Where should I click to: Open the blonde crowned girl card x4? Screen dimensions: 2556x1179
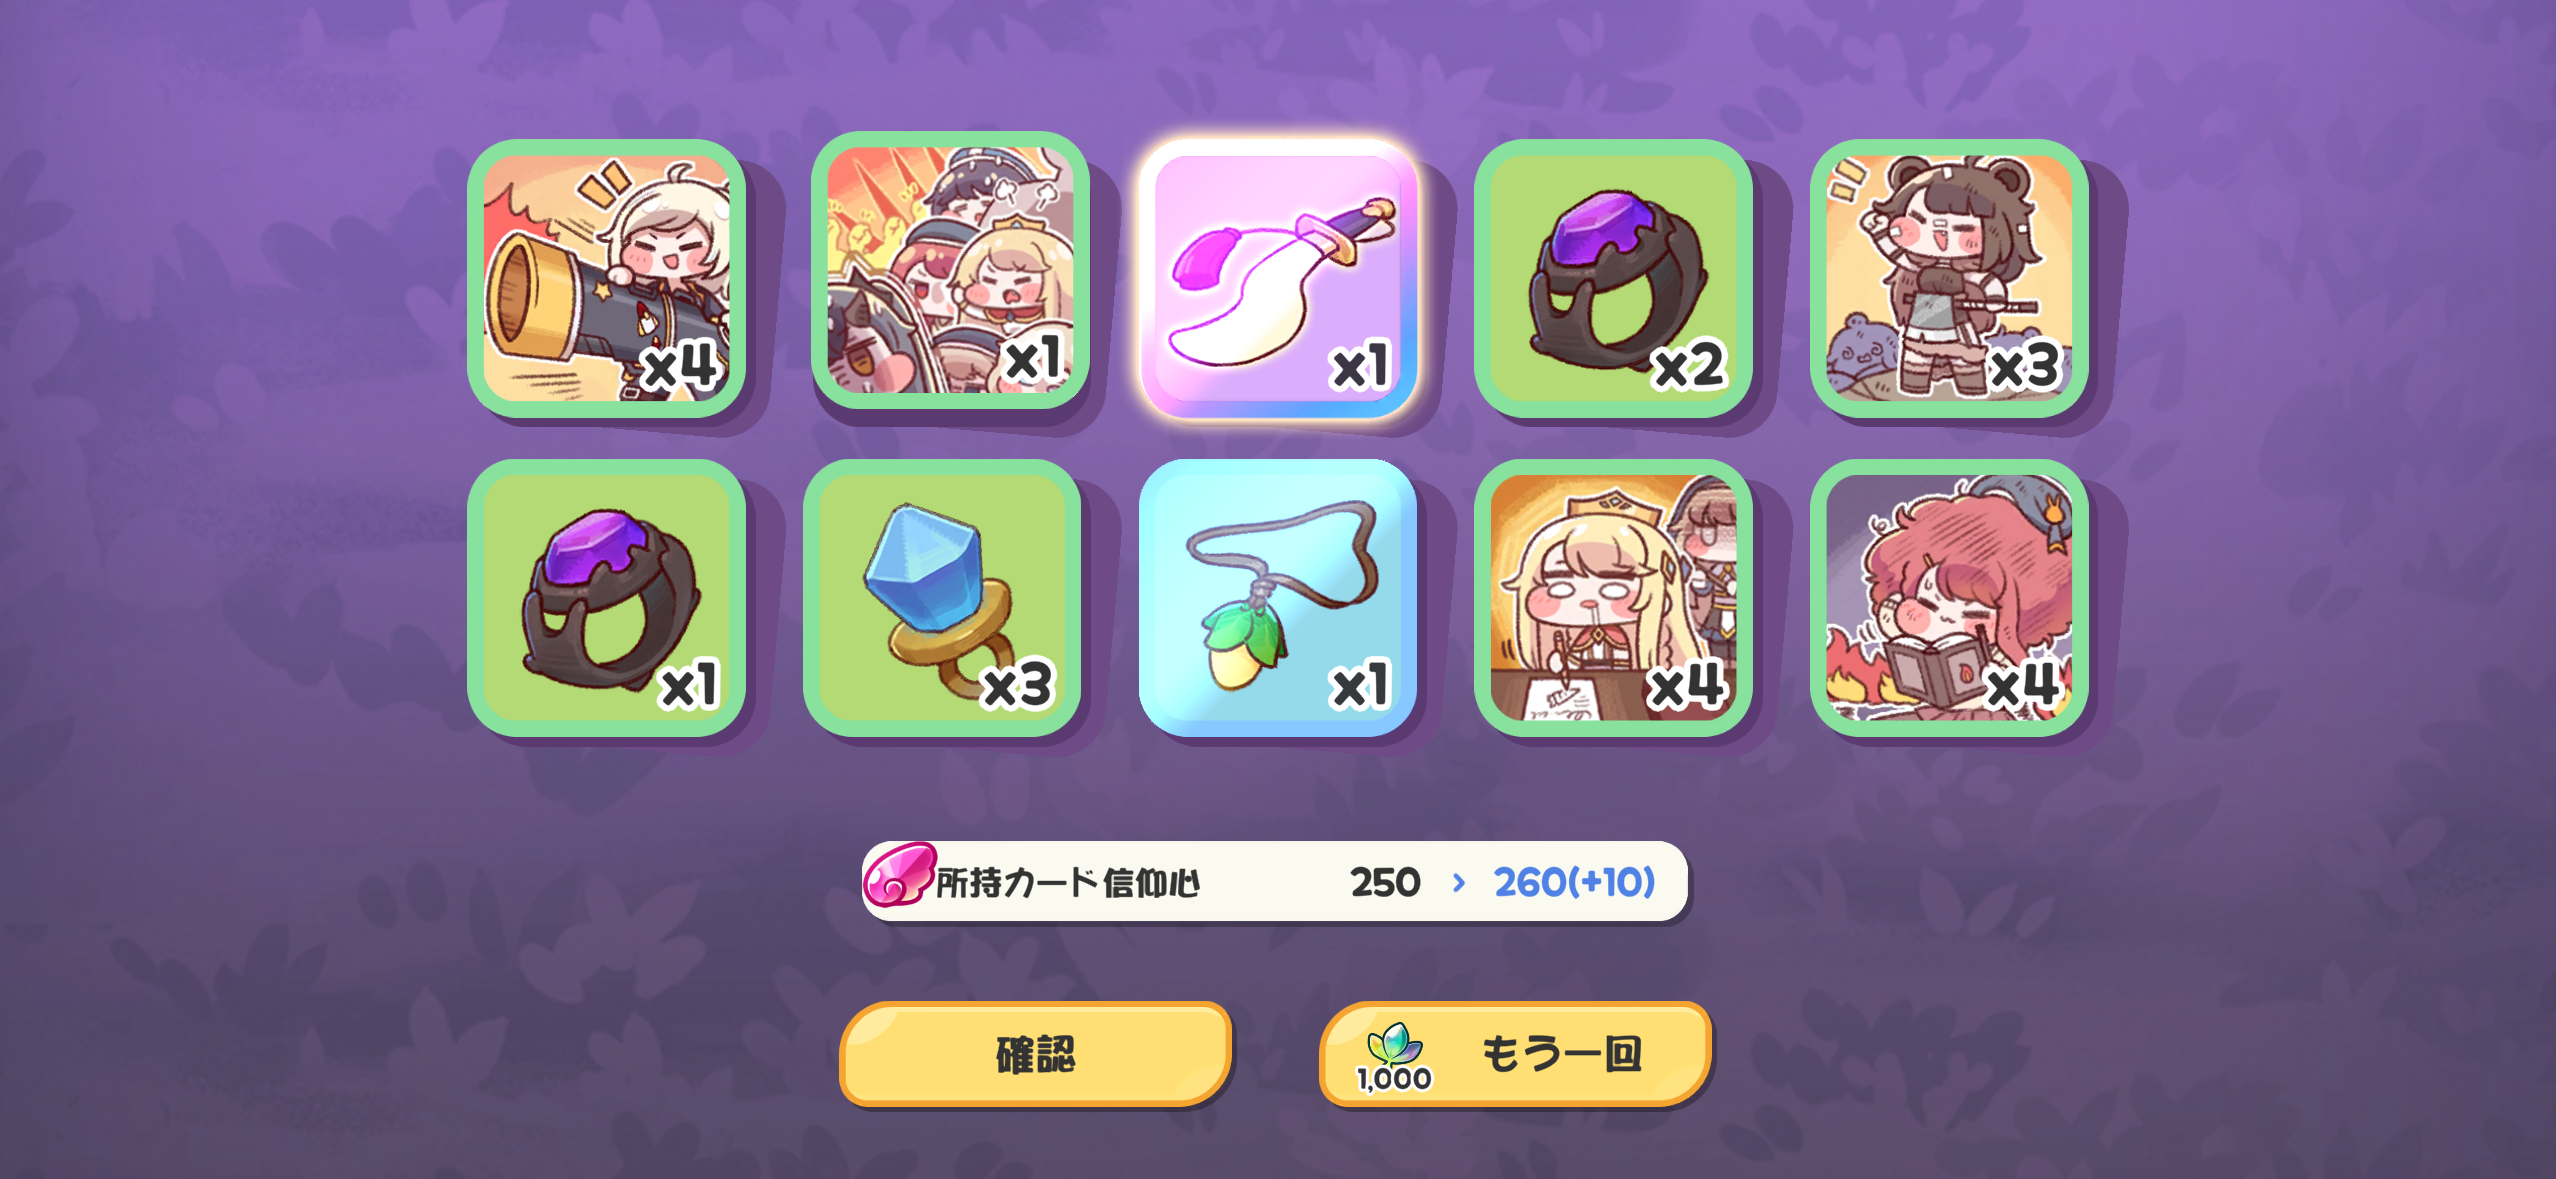1613,598
